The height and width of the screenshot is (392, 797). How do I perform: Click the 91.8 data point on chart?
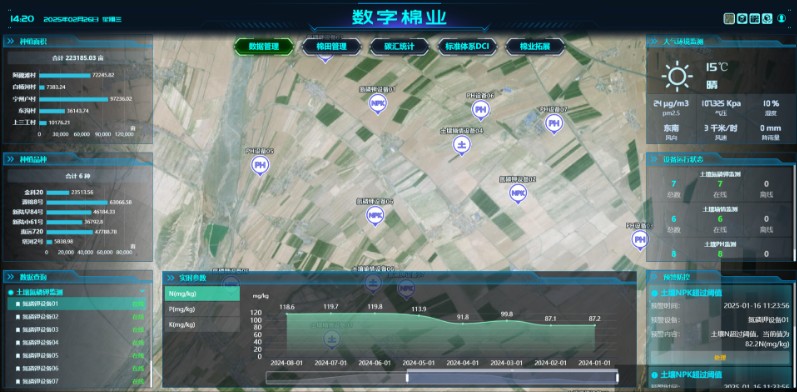[x=463, y=323]
